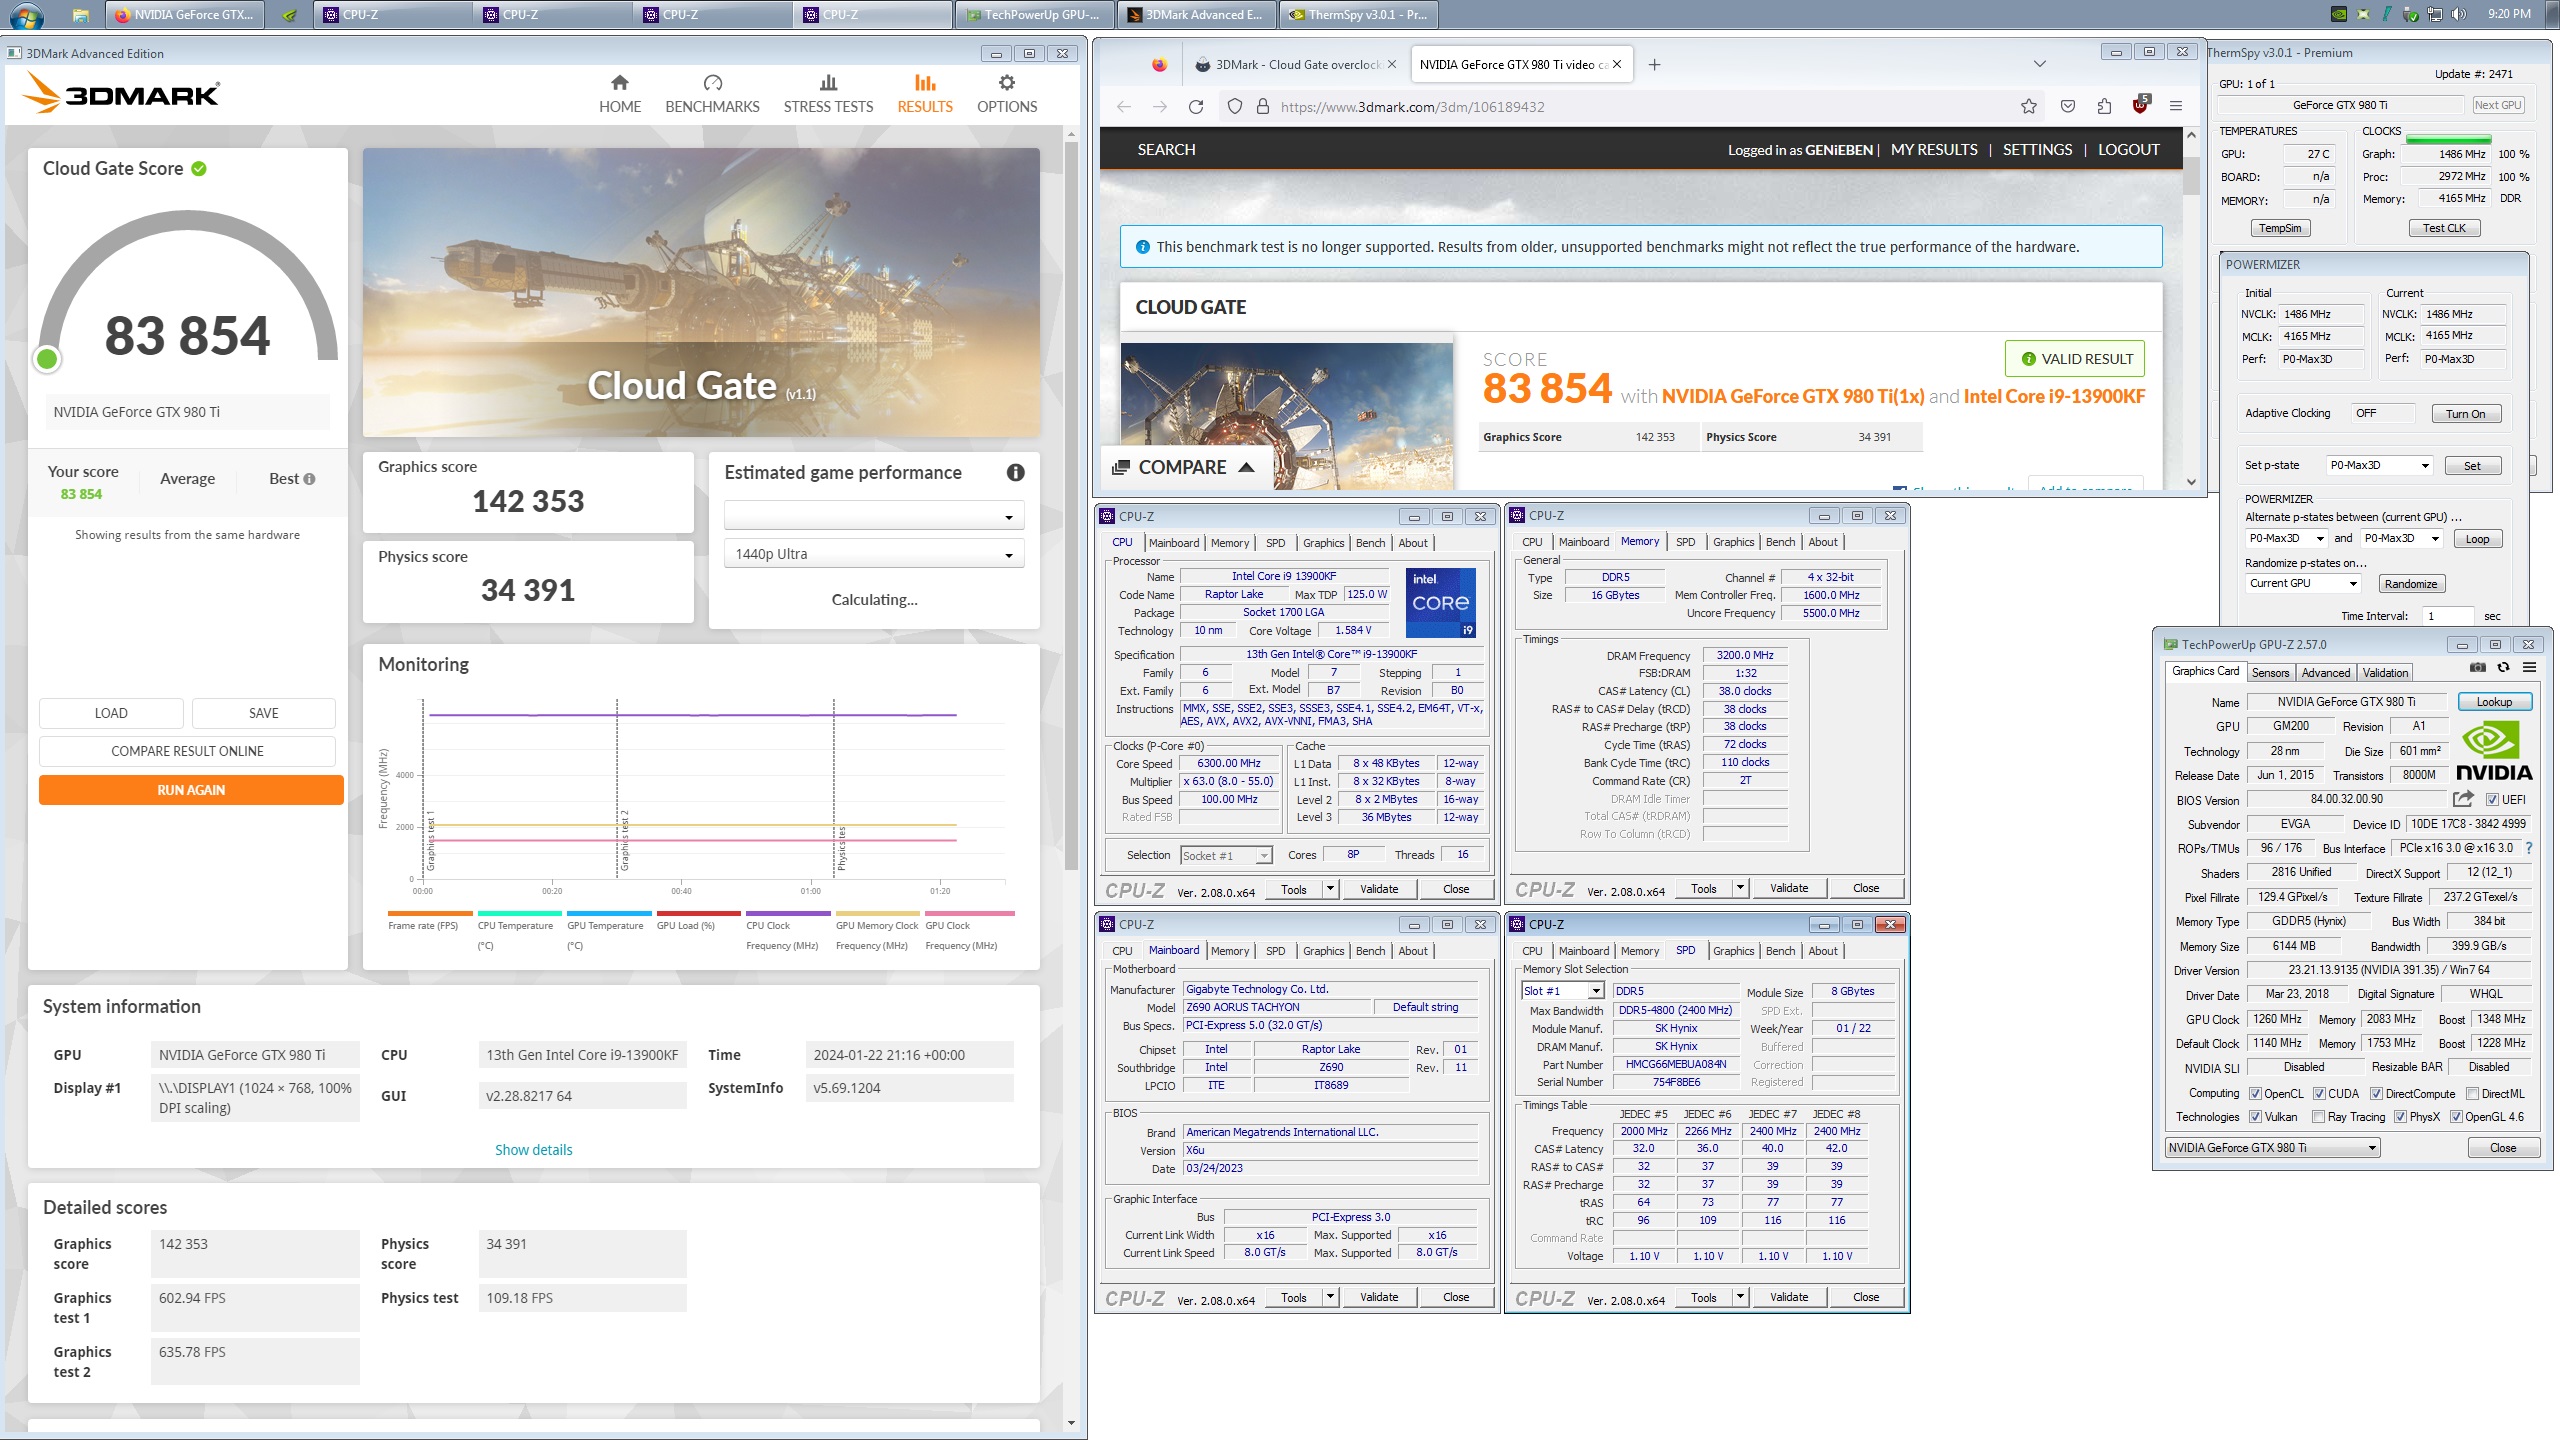Toggle PhysX checkbox in GPU-Z
Viewport: 2560px width, 1440px height.
tap(2400, 1117)
